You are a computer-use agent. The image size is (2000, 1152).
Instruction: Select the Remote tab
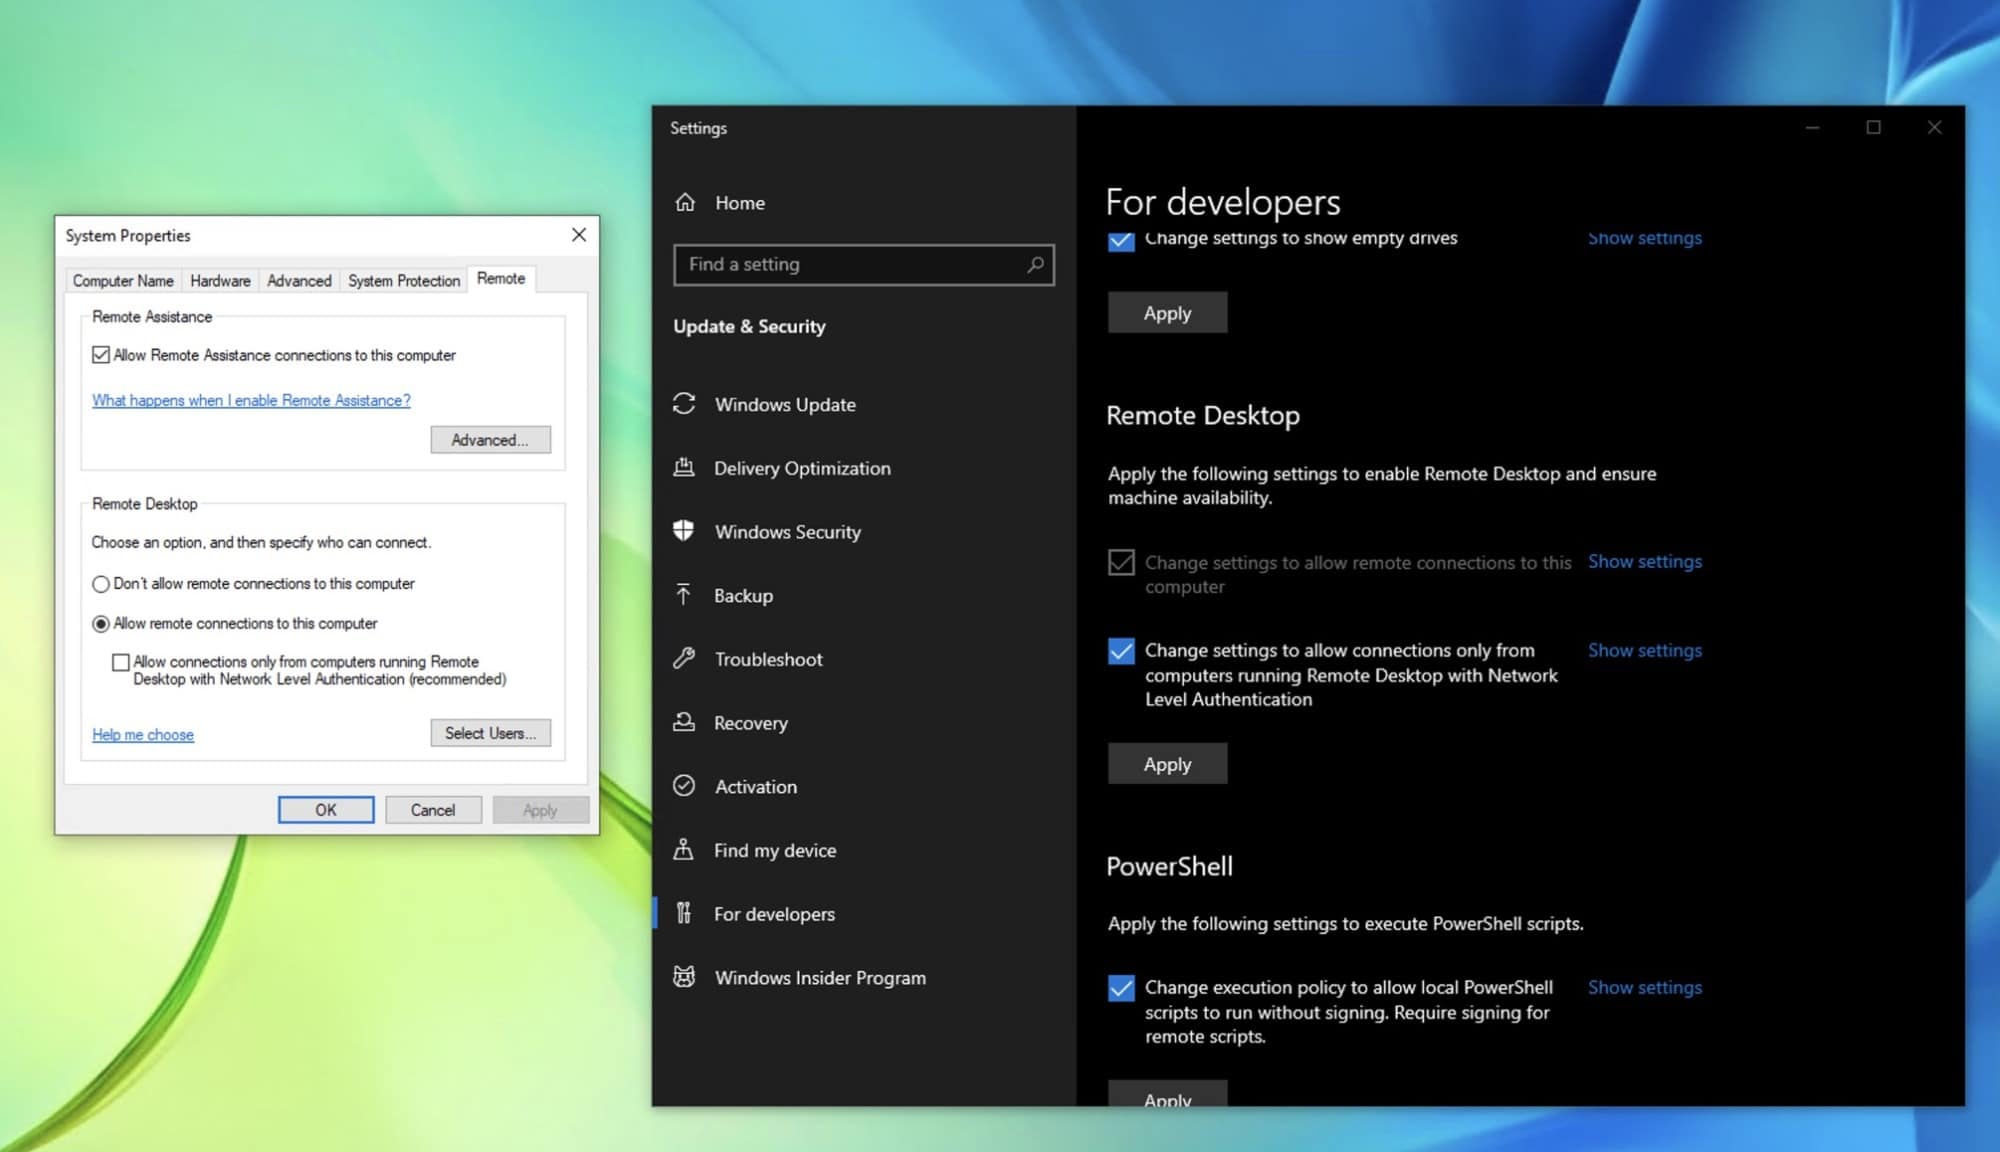(x=501, y=279)
